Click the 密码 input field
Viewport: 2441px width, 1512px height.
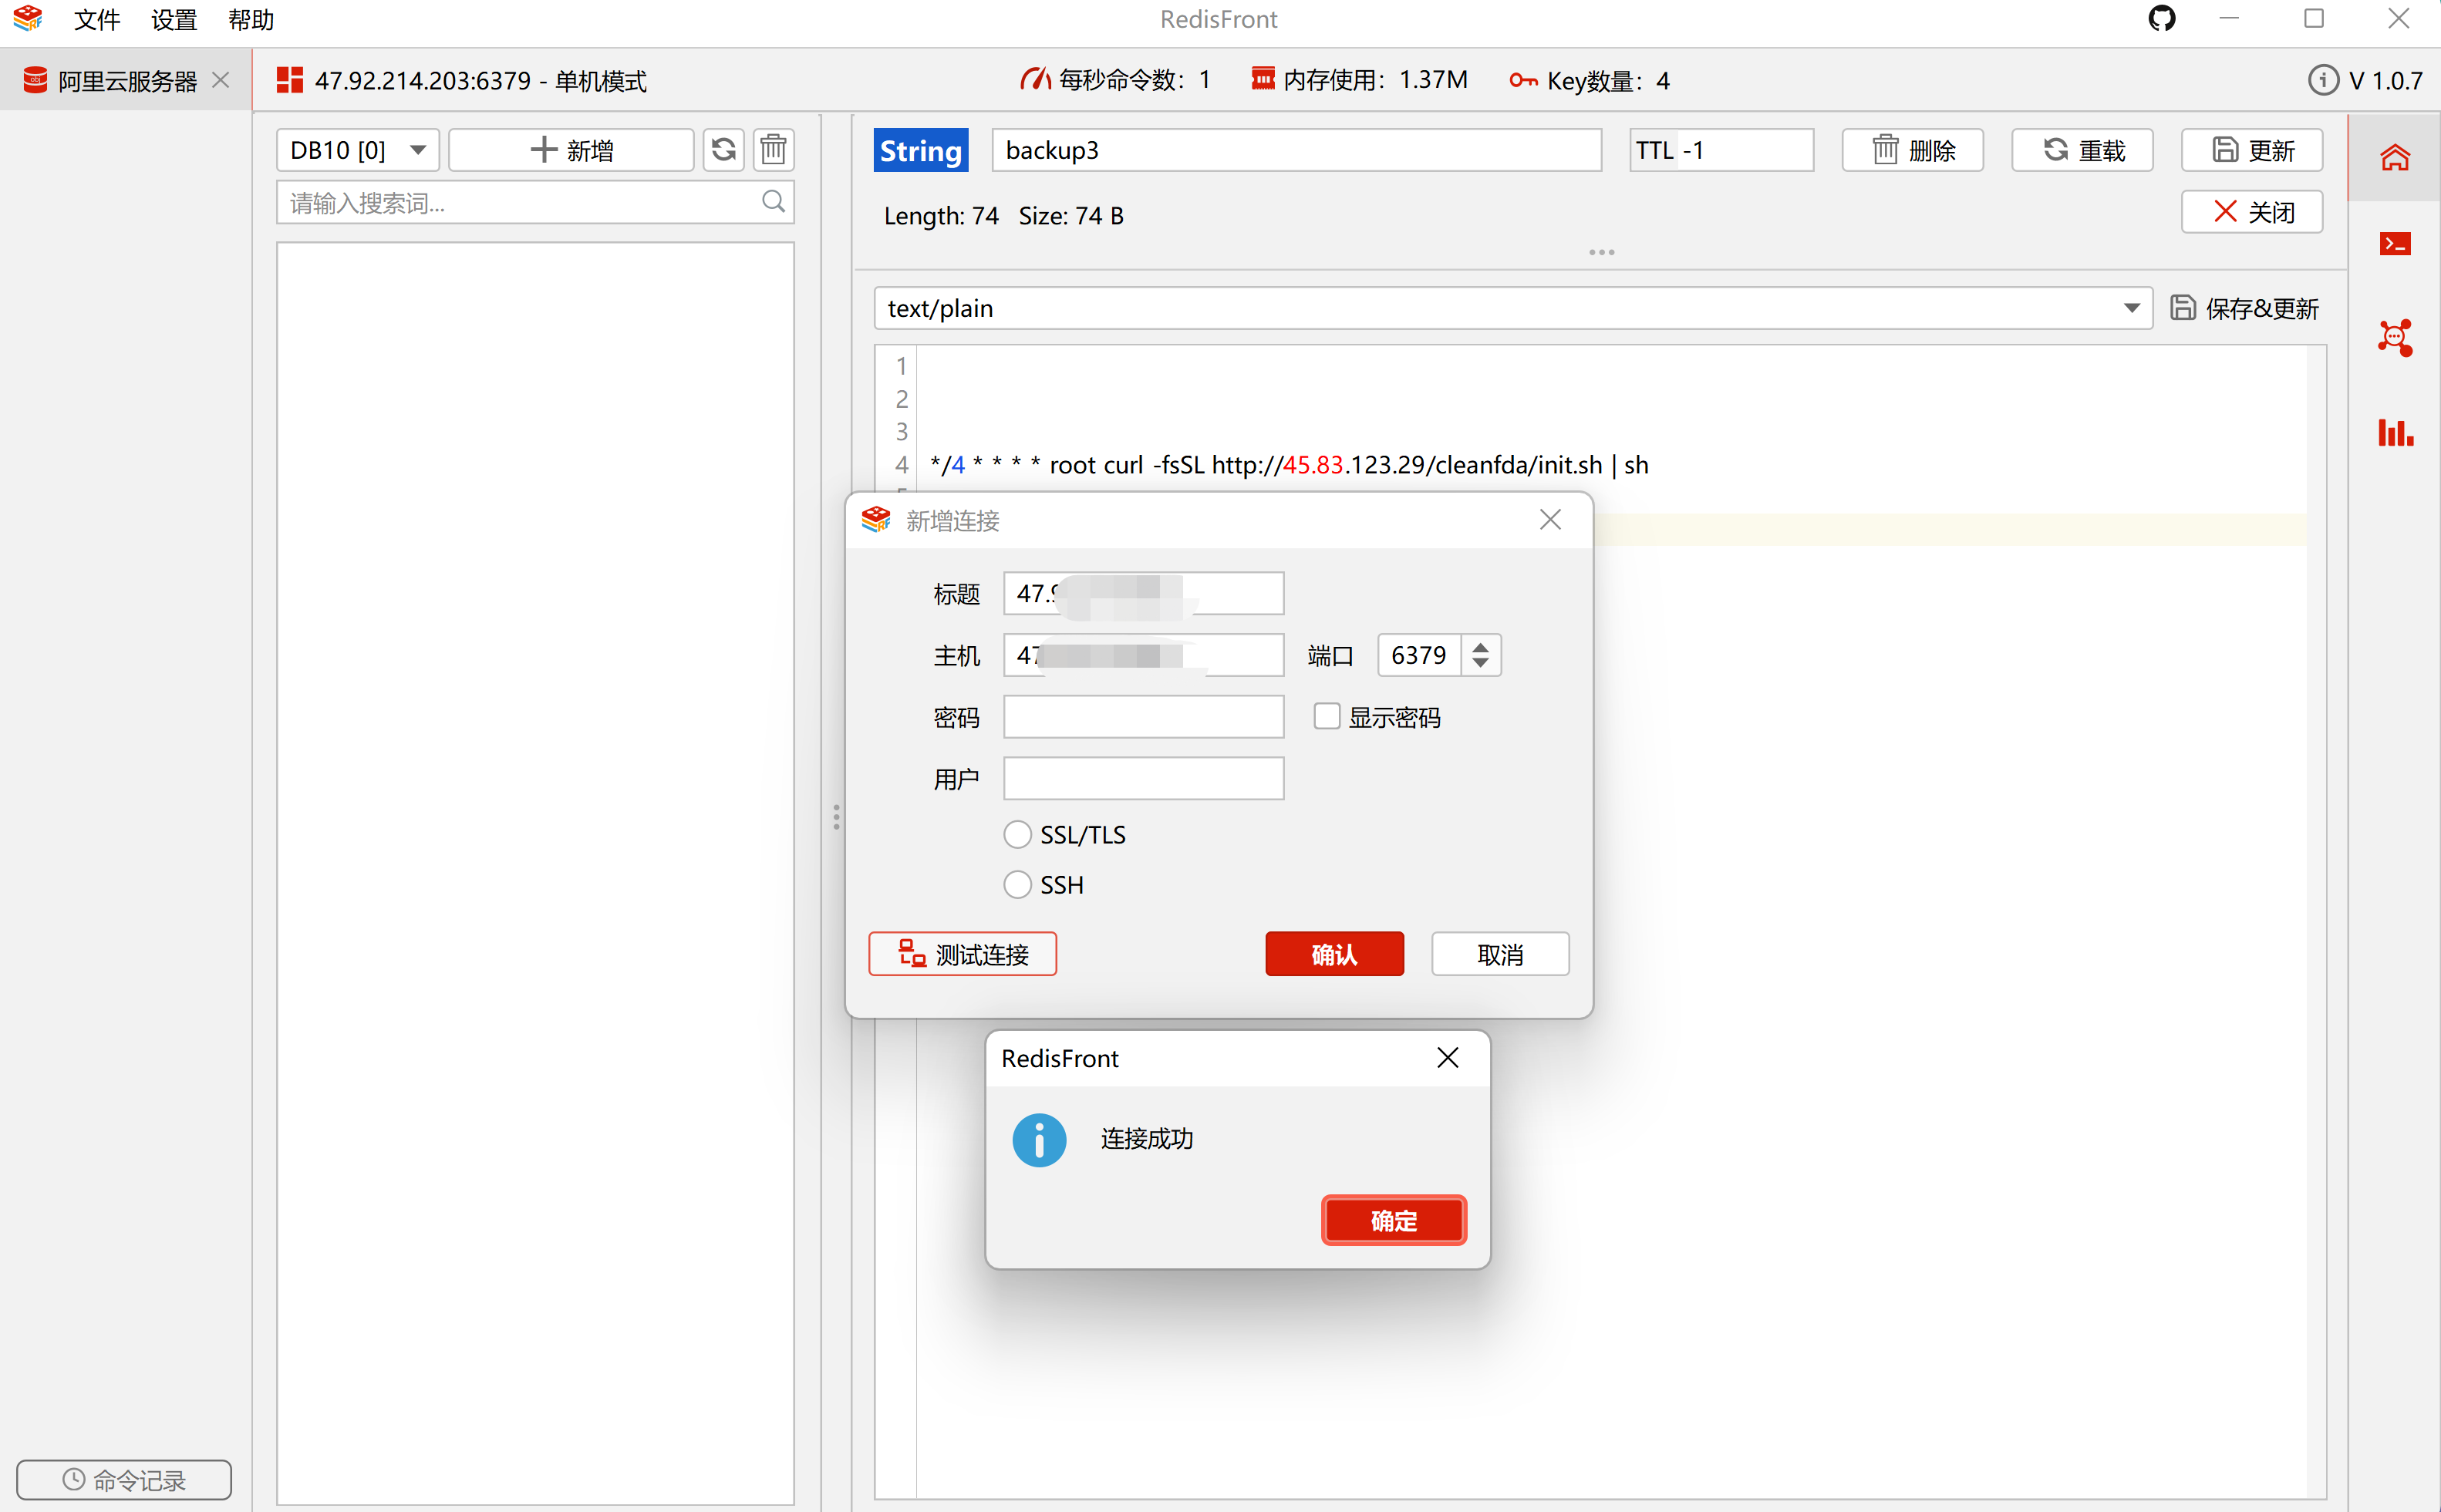[1143, 717]
